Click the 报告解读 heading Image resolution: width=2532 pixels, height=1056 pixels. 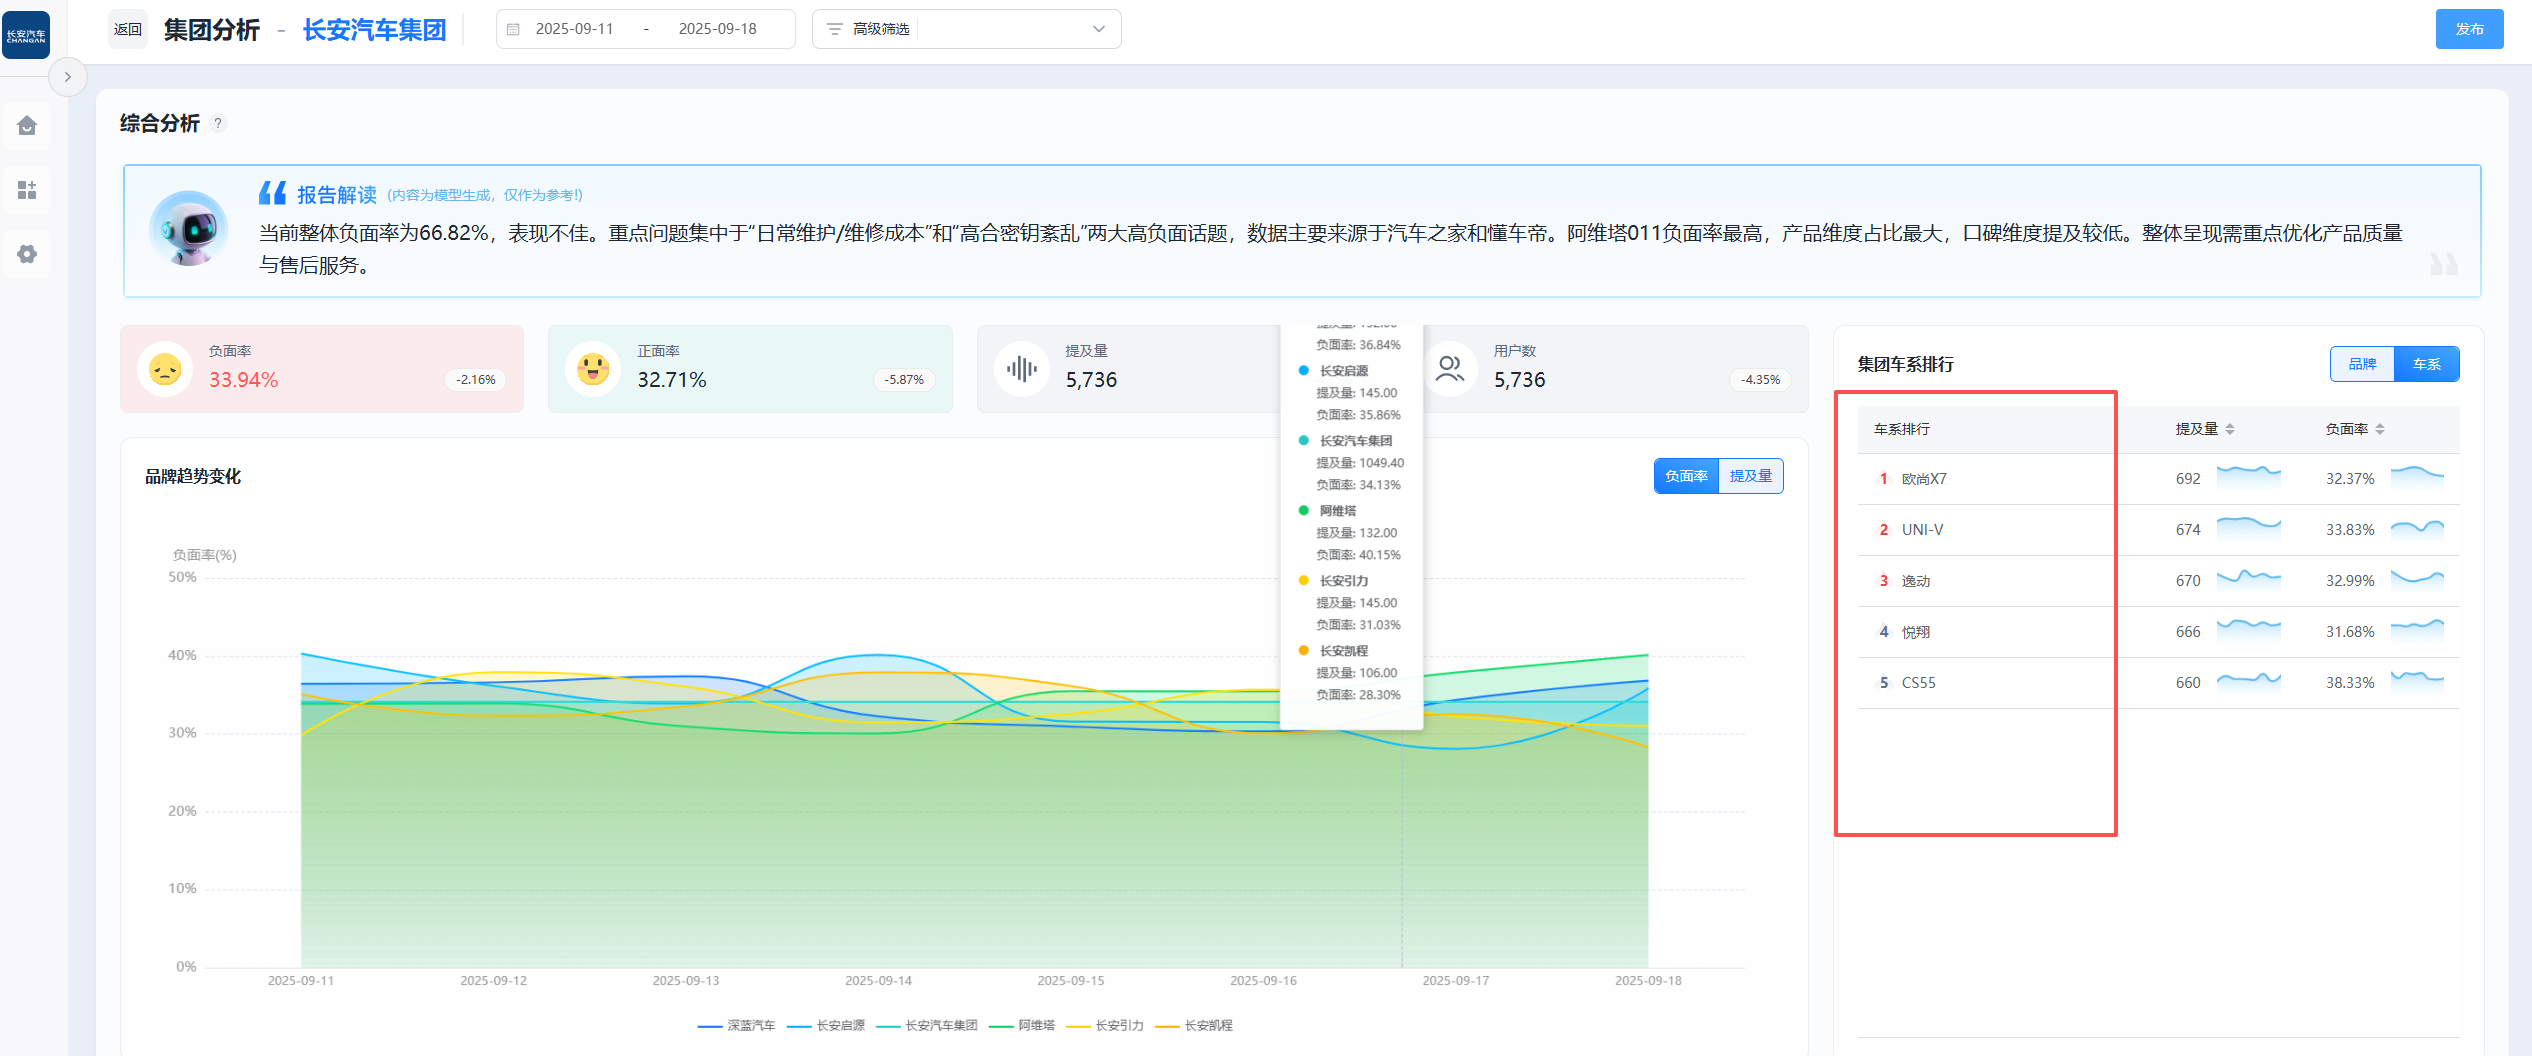click(x=337, y=195)
